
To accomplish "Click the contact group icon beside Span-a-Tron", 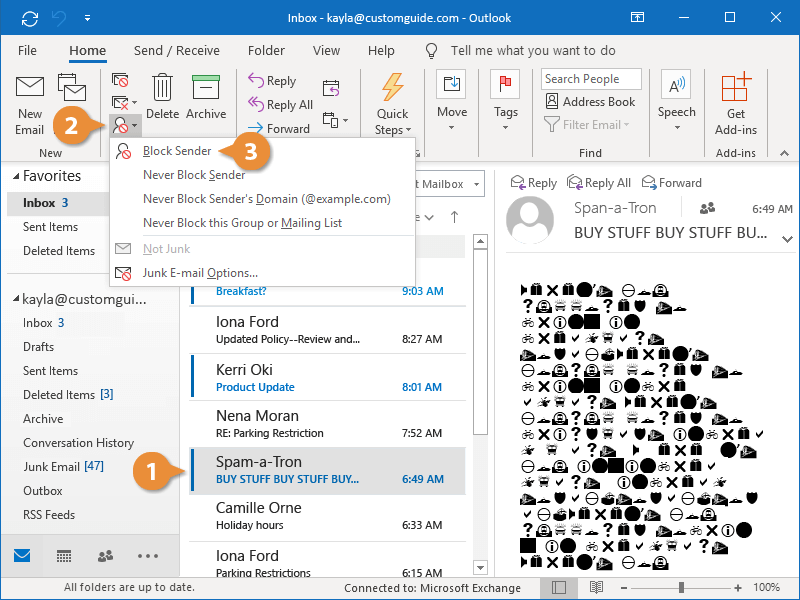I will pyautogui.click(x=707, y=208).
